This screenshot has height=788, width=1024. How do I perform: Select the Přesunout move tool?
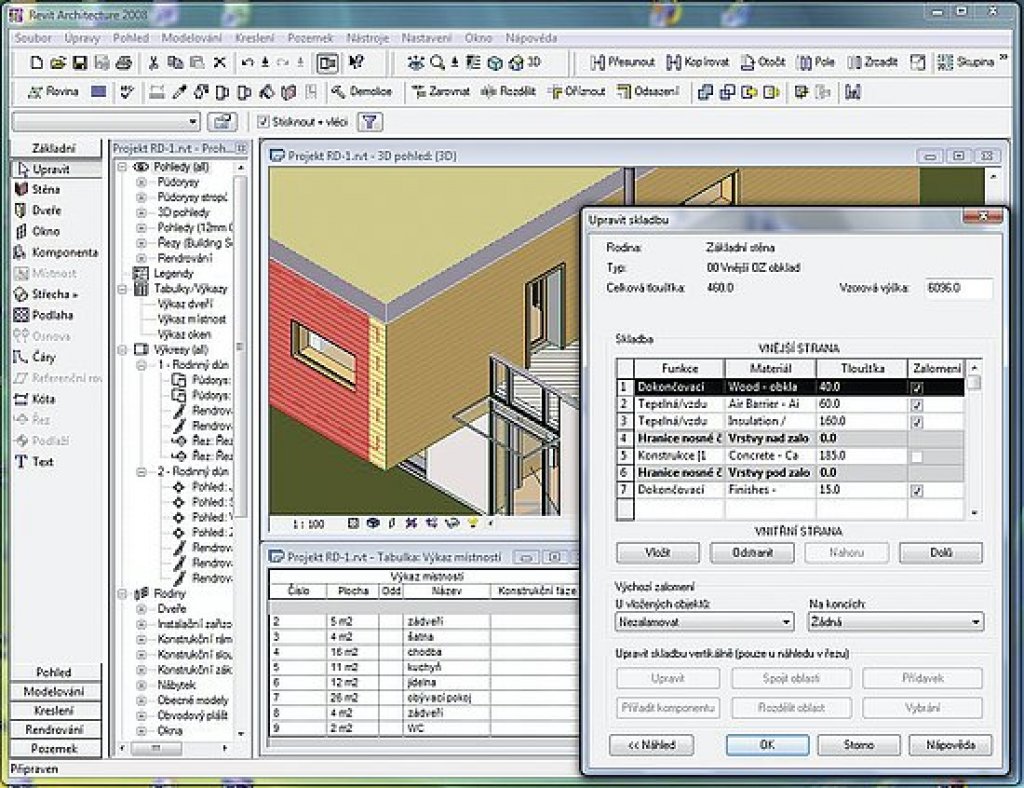(622, 62)
